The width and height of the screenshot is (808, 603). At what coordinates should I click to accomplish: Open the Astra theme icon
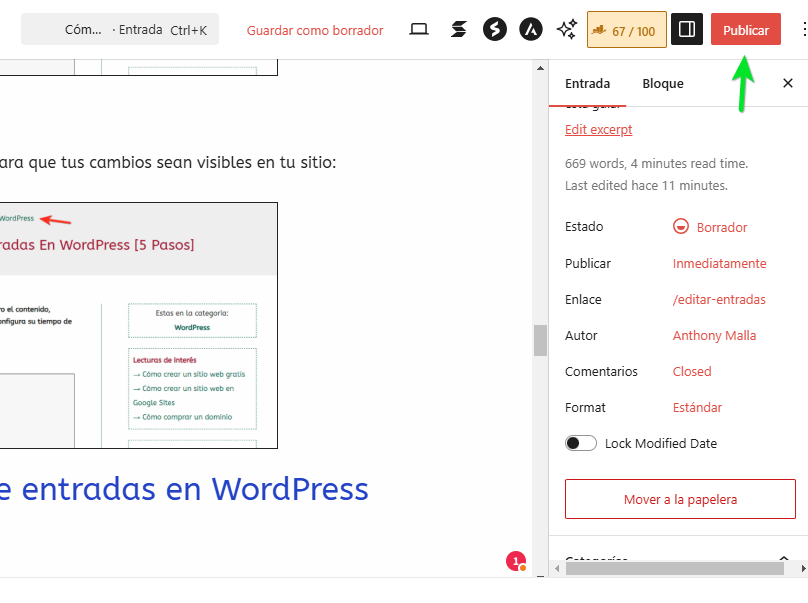click(x=531, y=29)
